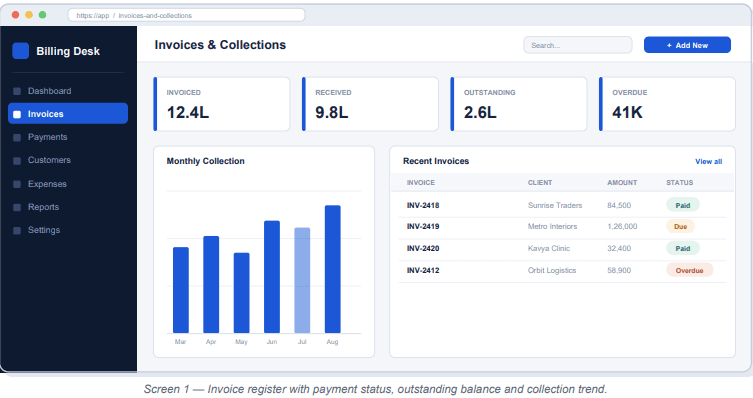Click the Recent Invoices heading
The height and width of the screenshot is (398, 753).
coord(436,161)
